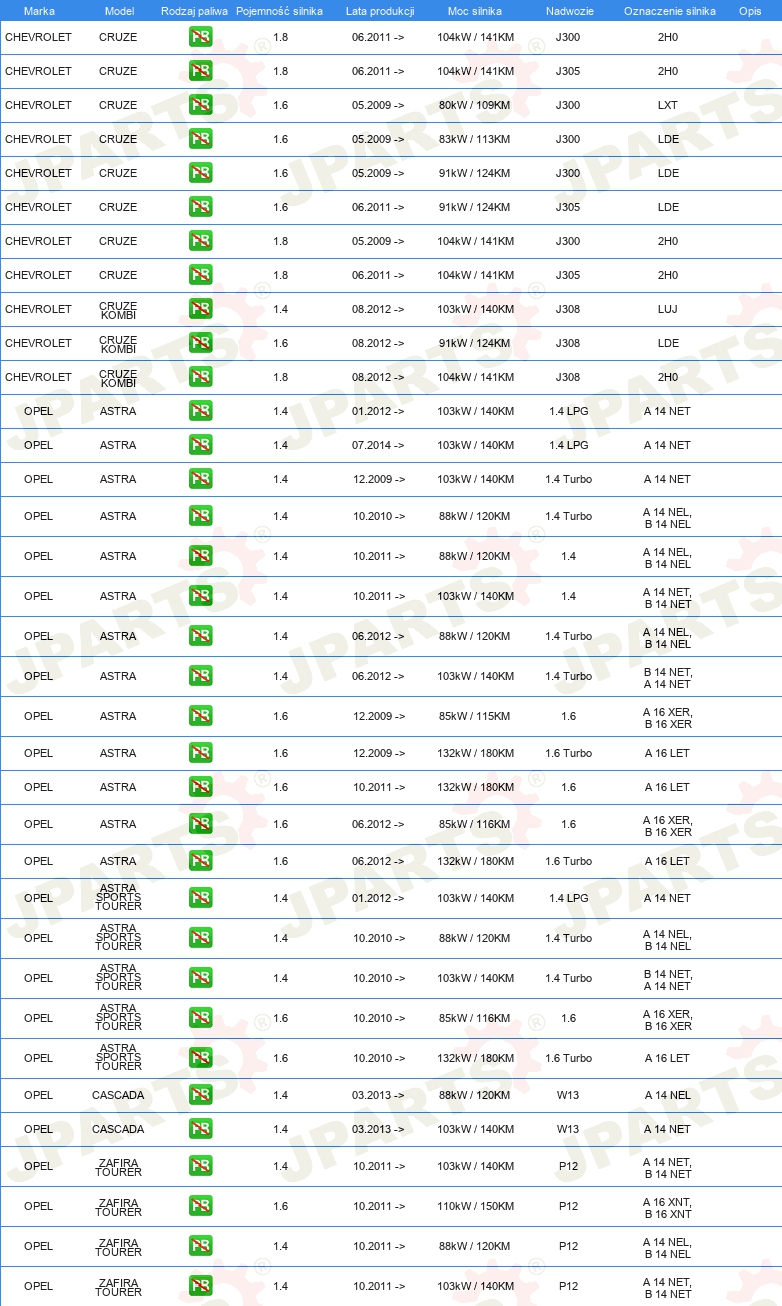Image resolution: width=782 pixels, height=1306 pixels.
Task: Click the unleaded fuel icon in the Cruze LXT row
Action: coord(200,105)
